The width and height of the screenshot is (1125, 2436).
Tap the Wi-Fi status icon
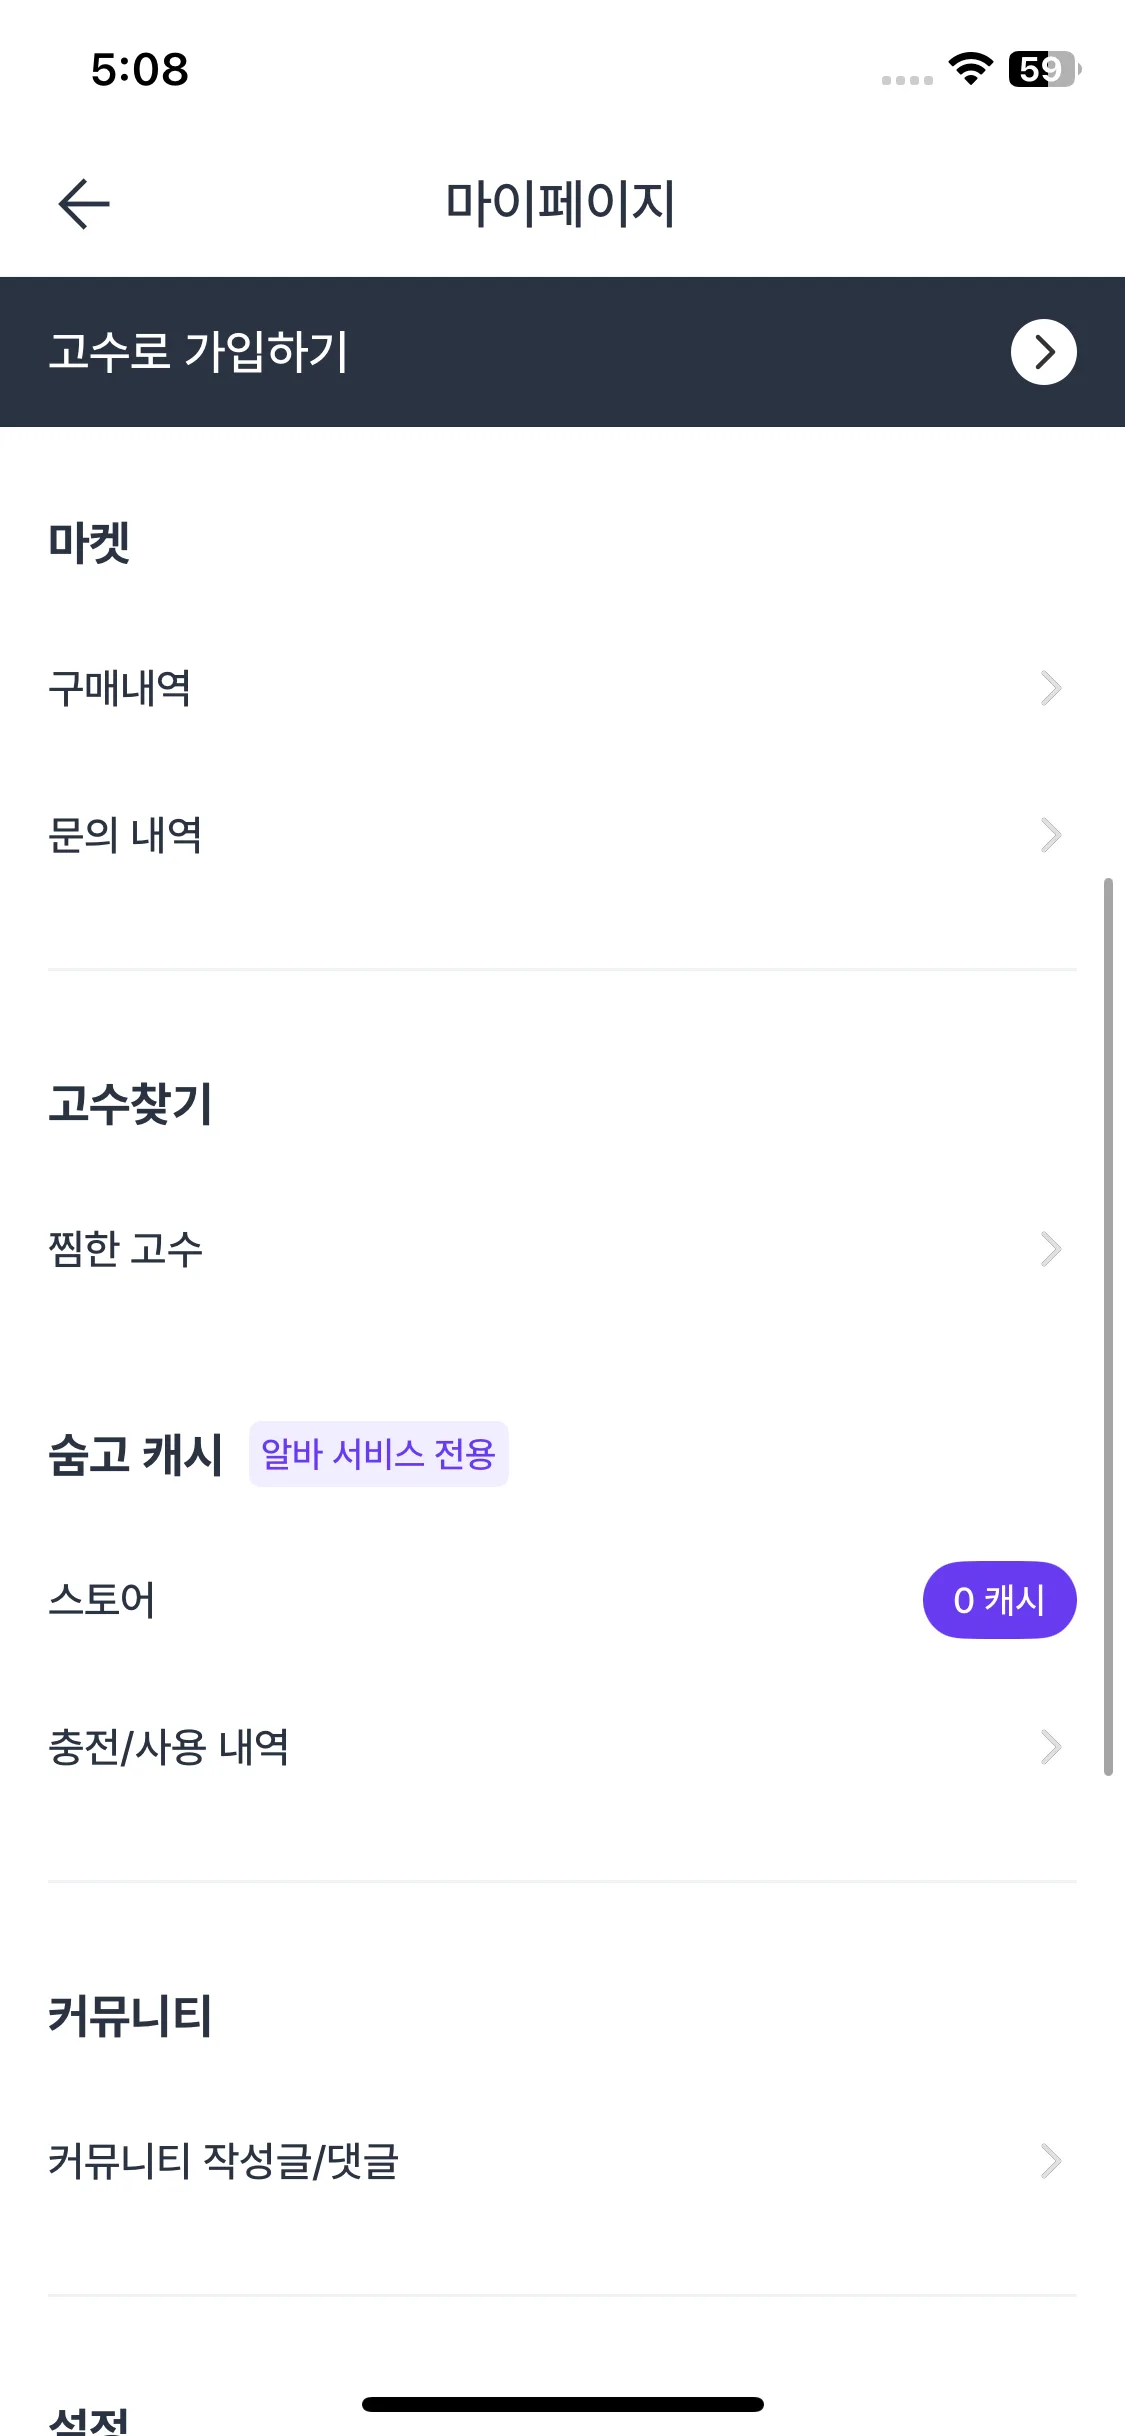[x=970, y=69]
